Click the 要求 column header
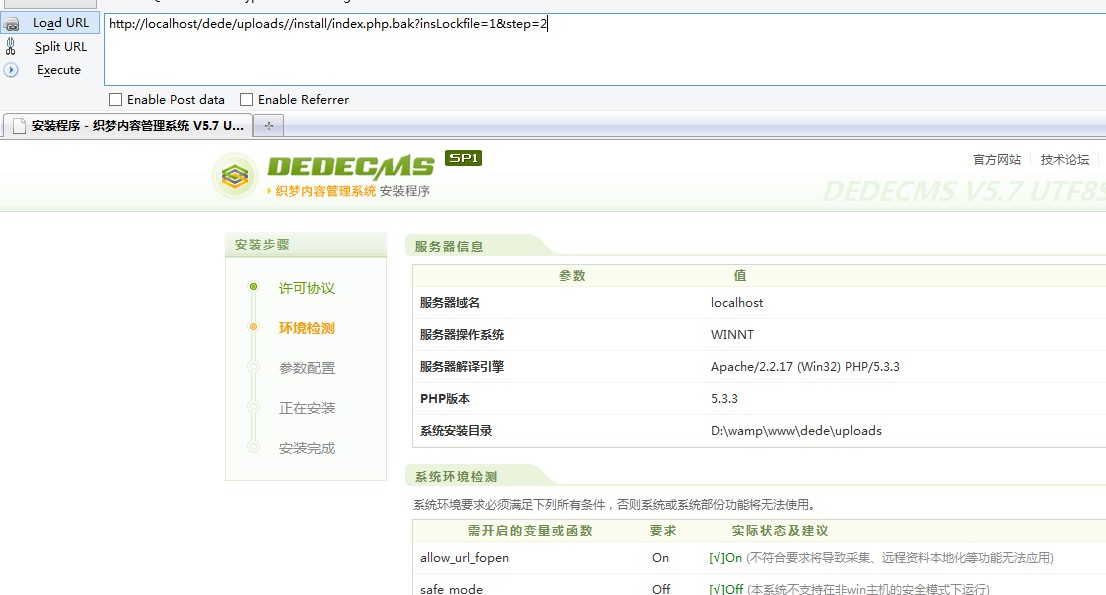This screenshot has width=1106, height=595. [x=662, y=531]
